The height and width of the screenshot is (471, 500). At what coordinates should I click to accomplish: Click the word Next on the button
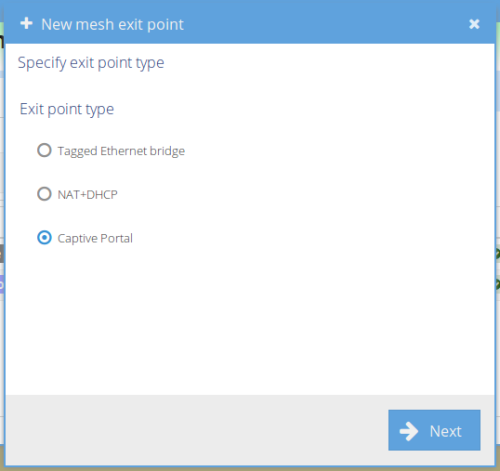point(445,431)
